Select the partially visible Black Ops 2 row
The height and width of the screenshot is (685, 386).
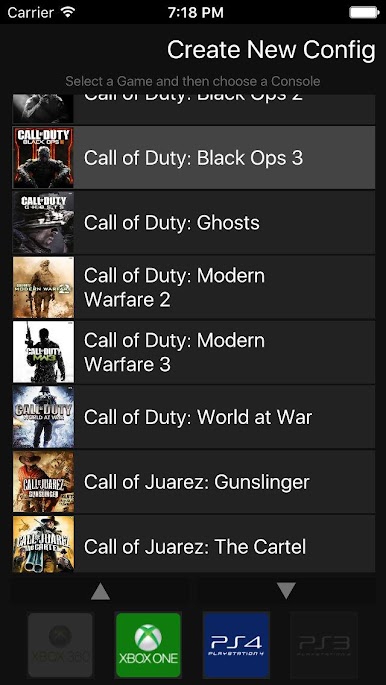193,109
